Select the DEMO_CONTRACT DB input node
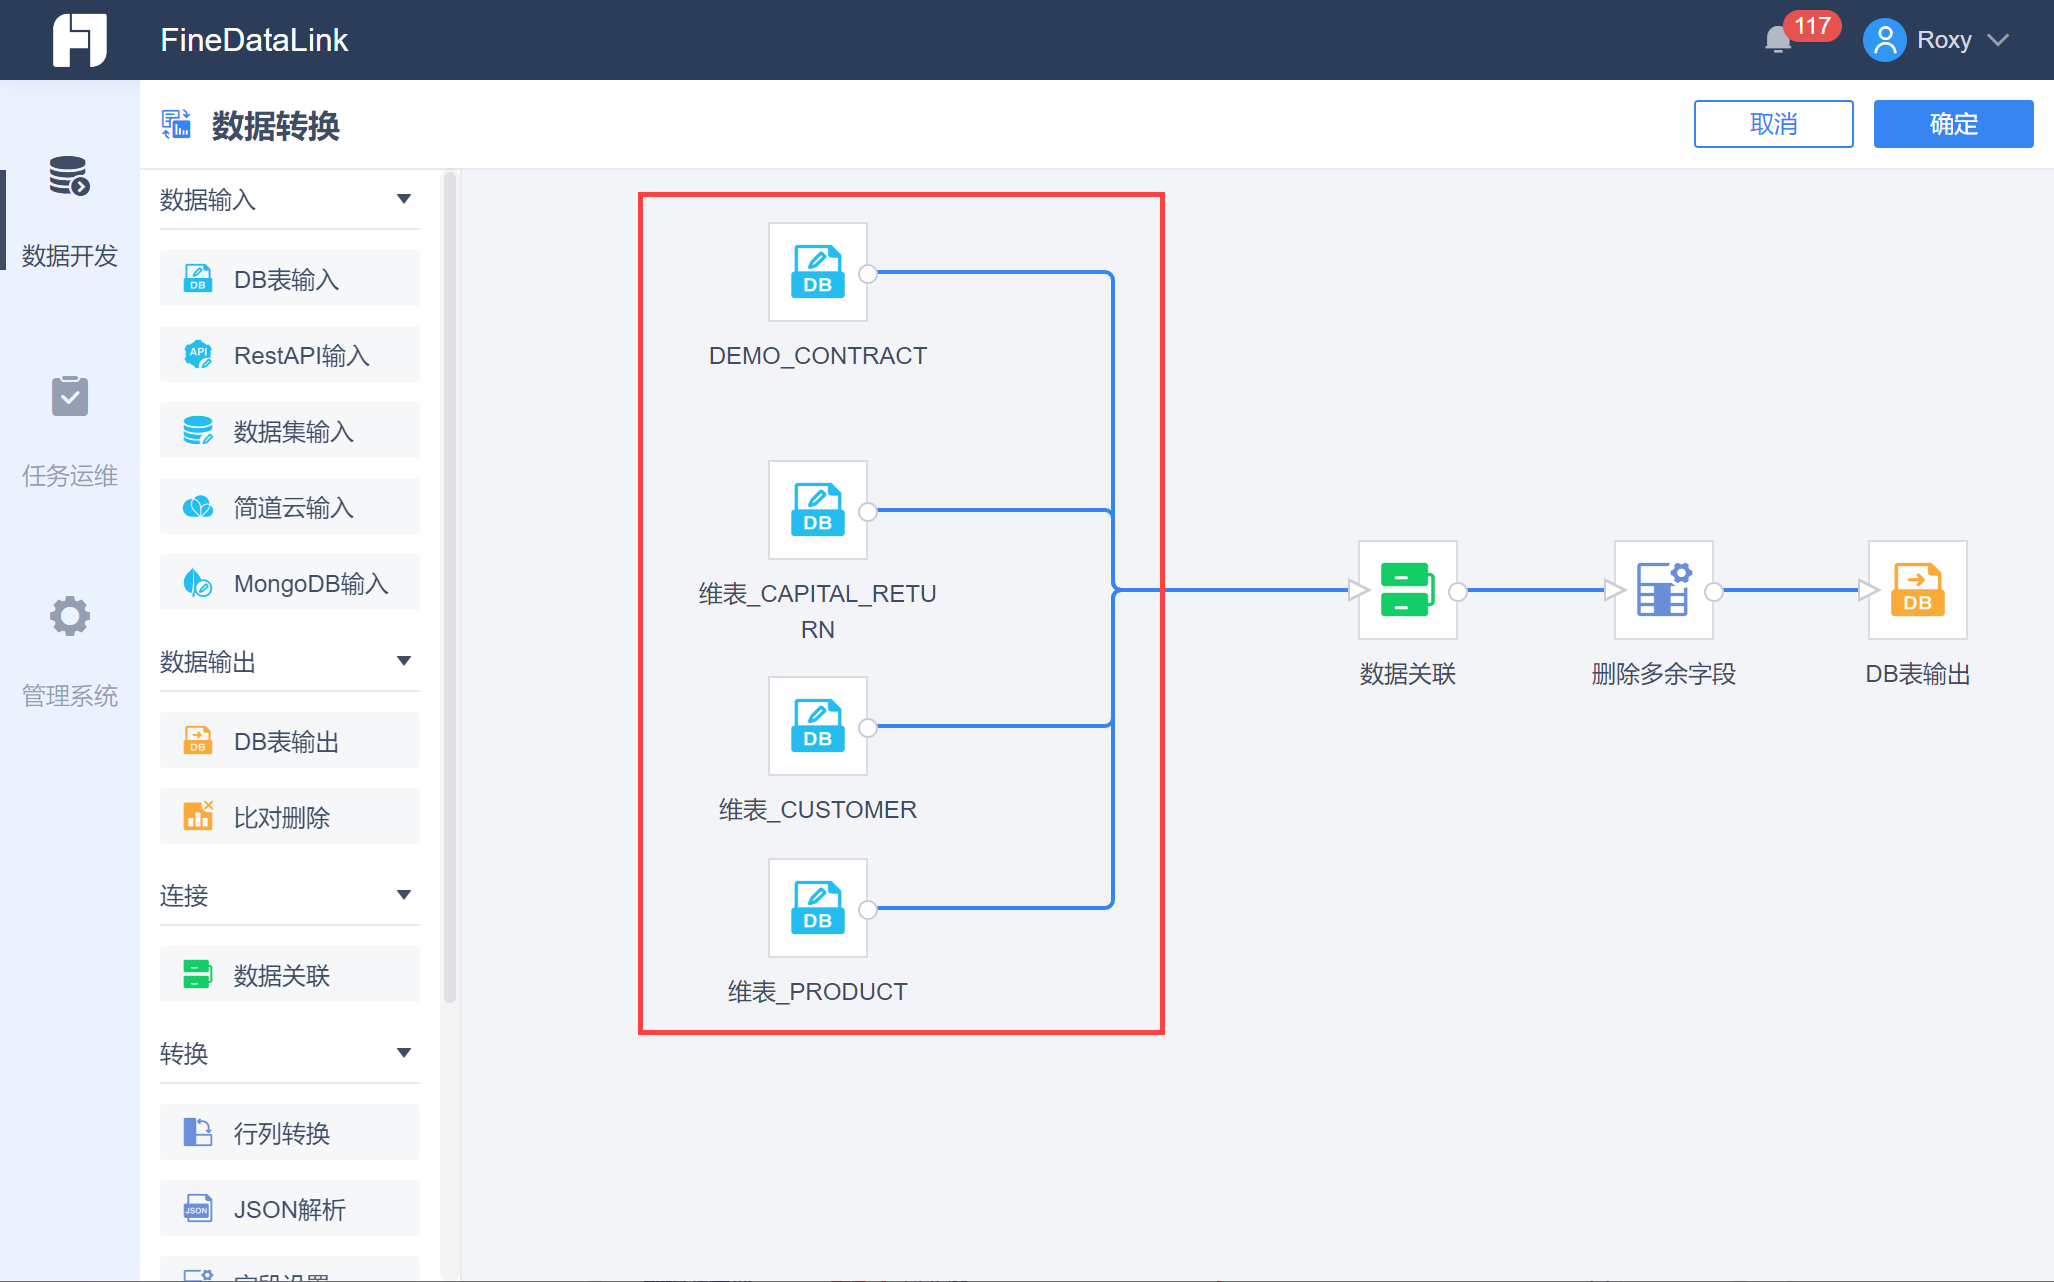Image resolution: width=2054 pixels, height=1282 pixels. pyautogui.click(x=817, y=272)
